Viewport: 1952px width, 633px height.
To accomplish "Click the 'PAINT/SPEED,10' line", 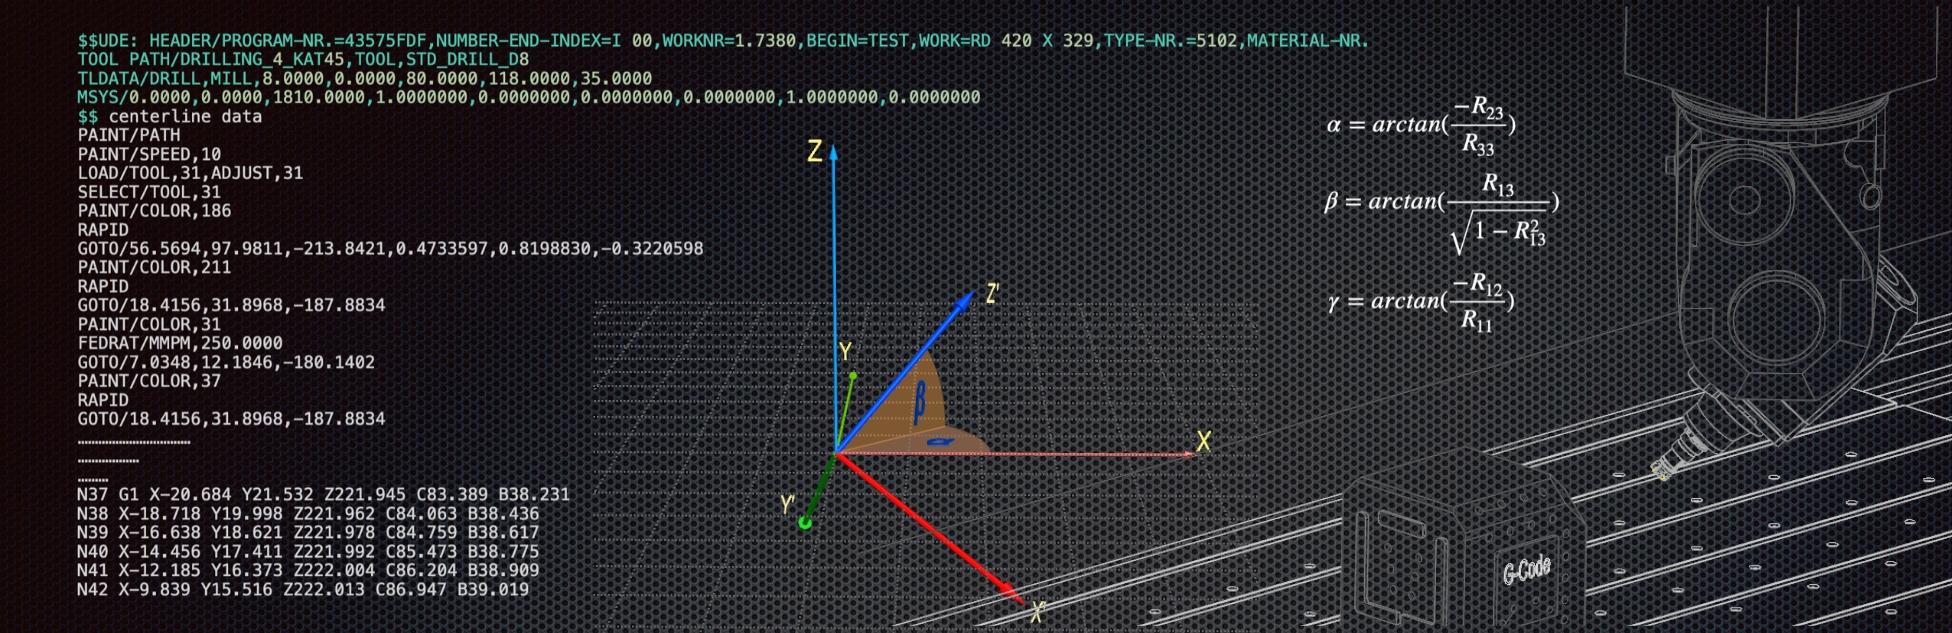I will point(149,154).
